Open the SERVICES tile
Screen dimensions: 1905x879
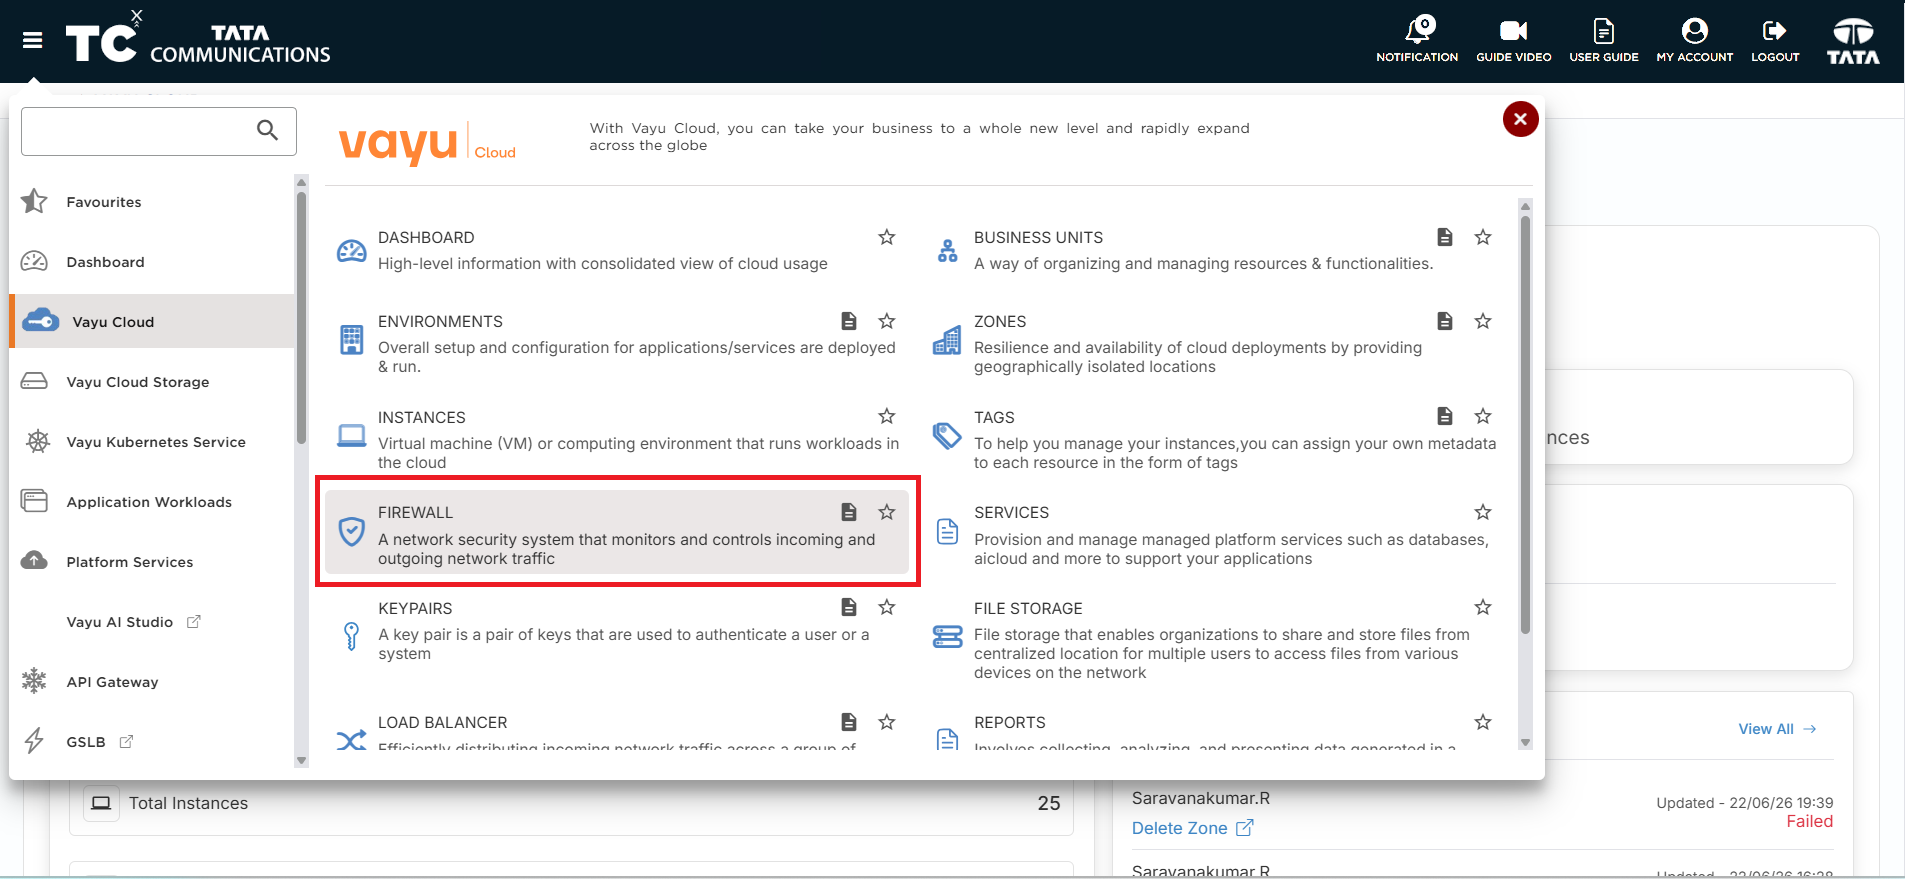pos(1213,532)
